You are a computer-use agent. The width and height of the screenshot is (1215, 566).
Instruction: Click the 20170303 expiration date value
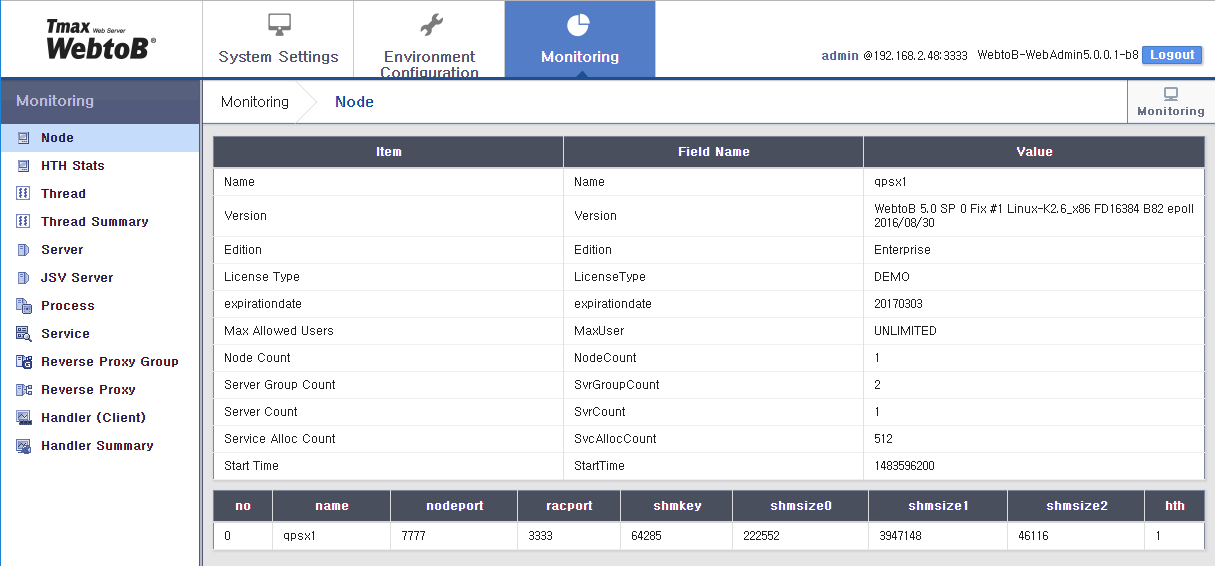(x=898, y=304)
